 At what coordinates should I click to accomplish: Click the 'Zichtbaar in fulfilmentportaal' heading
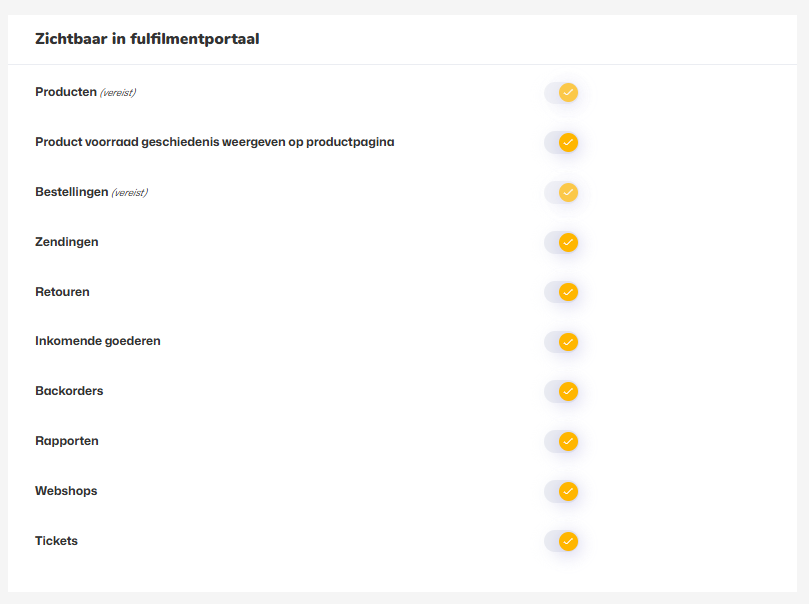point(147,40)
